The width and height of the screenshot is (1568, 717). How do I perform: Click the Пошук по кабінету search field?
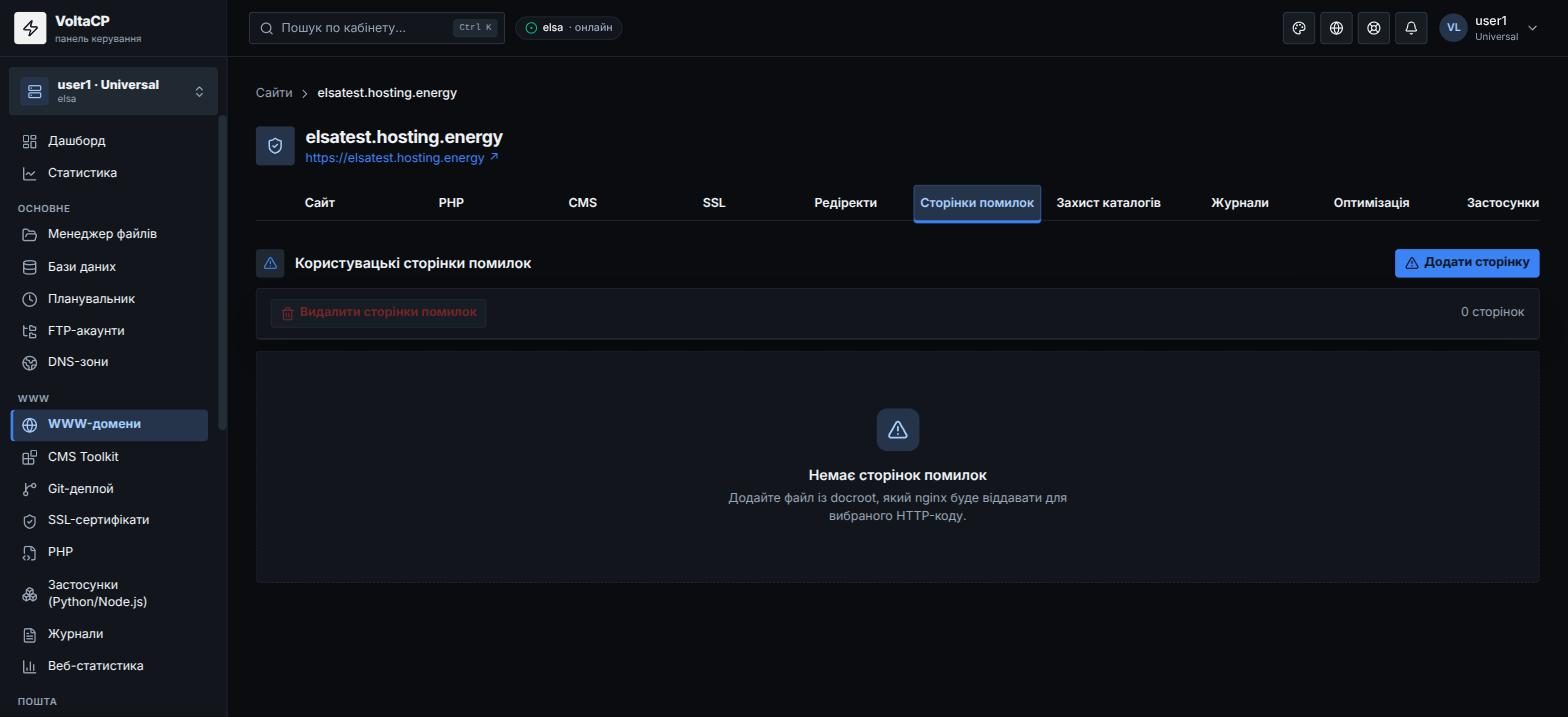tap(377, 28)
